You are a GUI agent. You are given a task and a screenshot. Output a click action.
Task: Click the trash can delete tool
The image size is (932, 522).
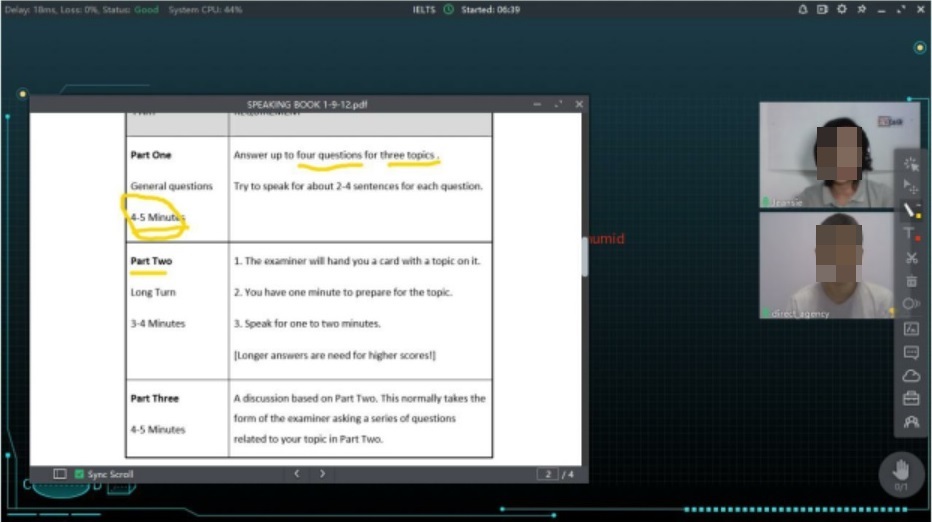point(911,281)
